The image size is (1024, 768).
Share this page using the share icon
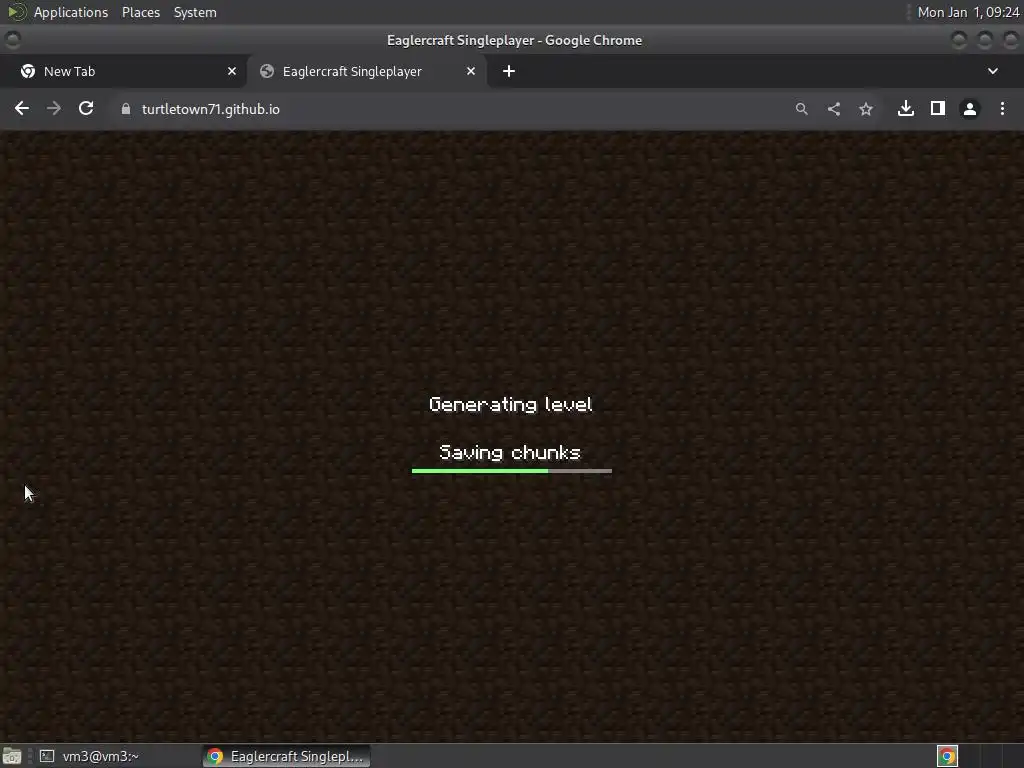tap(833, 109)
